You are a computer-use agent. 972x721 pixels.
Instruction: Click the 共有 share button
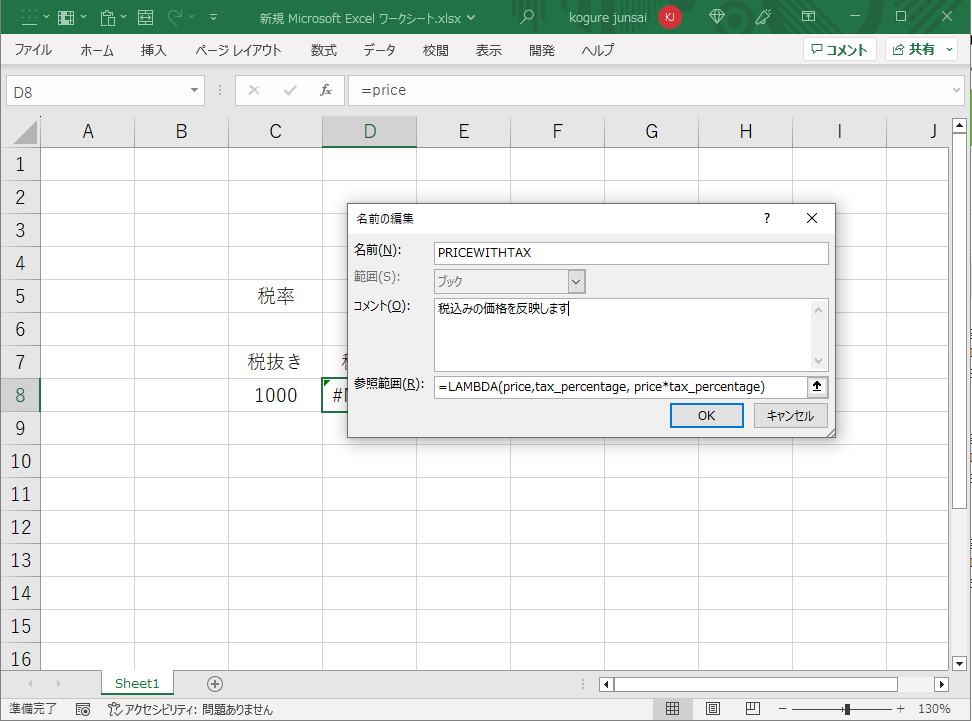coord(914,50)
